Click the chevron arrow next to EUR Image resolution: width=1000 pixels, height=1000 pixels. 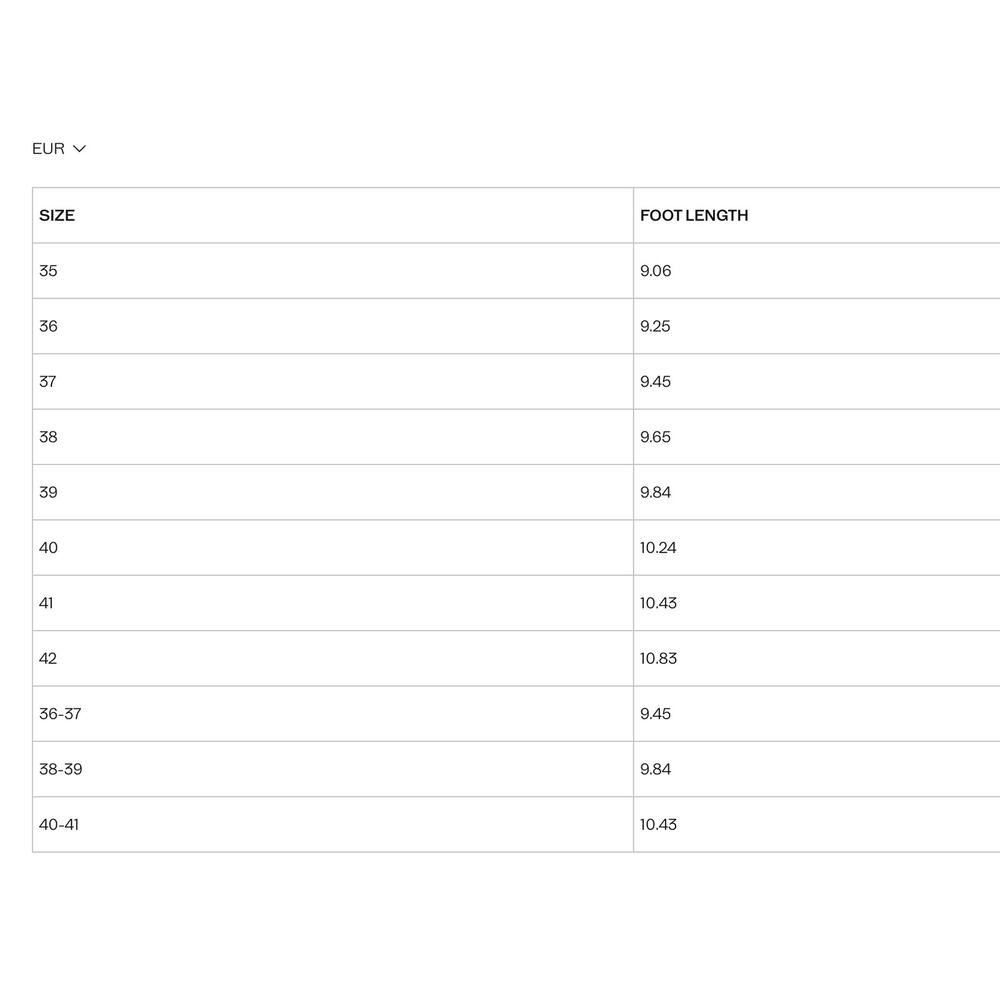pyautogui.click(x=79, y=149)
